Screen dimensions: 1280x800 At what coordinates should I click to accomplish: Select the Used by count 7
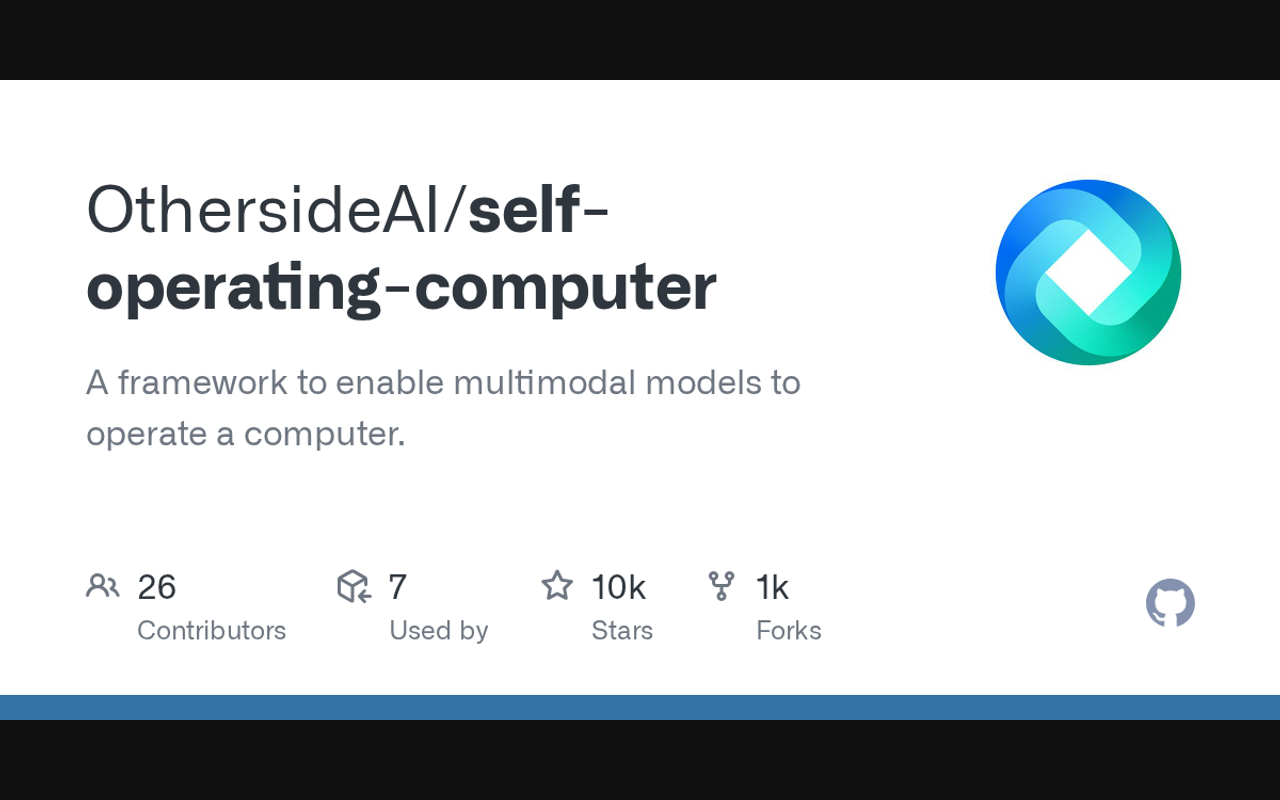point(397,587)
